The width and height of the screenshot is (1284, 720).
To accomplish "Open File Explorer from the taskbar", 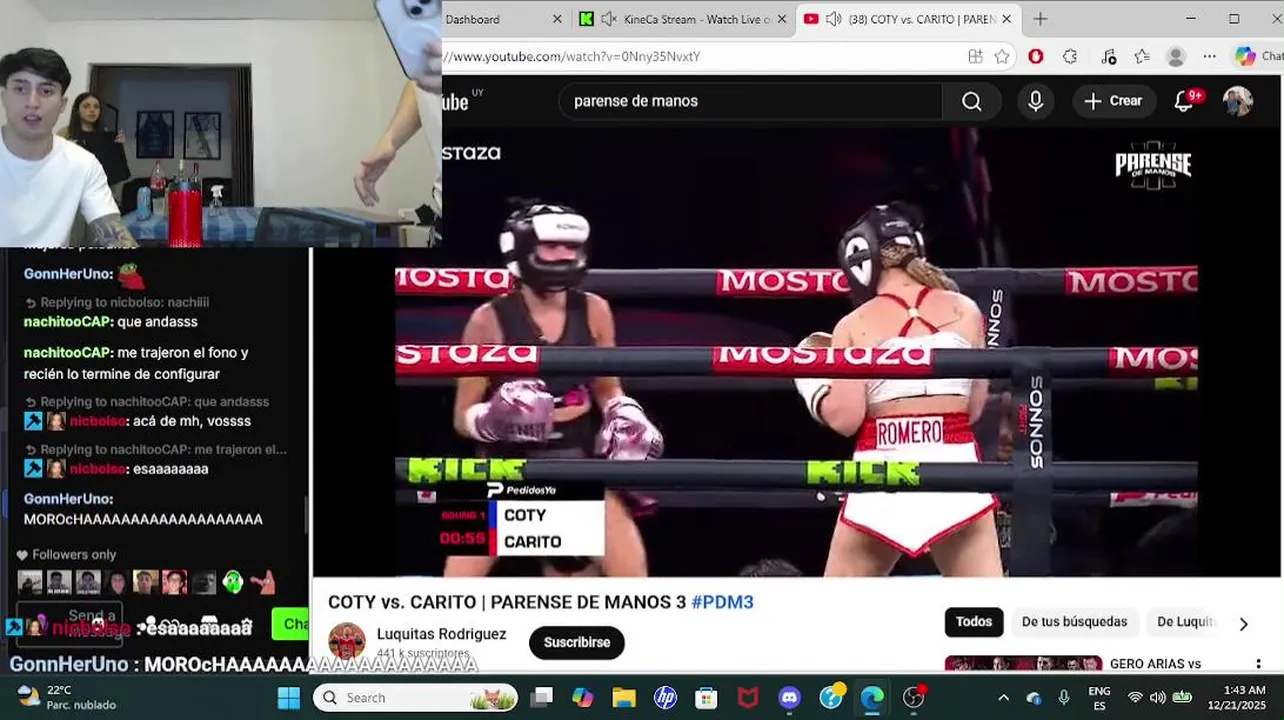I will (x=624, y=697).
